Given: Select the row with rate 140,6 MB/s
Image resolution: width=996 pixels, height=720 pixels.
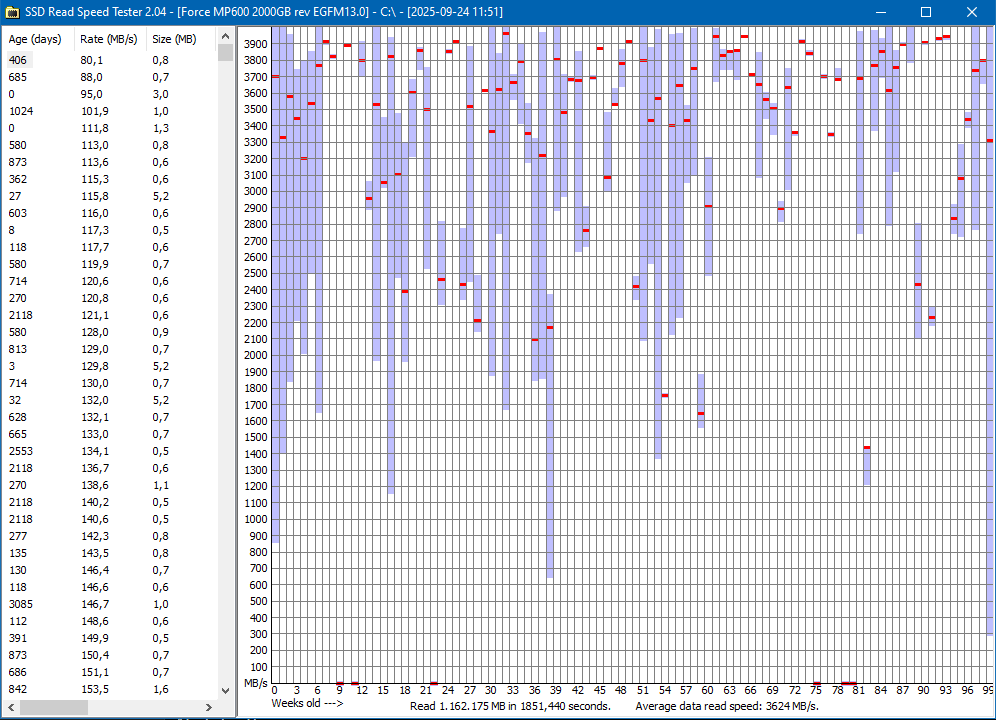Looking at the screenshot, I should pos(109,519).
